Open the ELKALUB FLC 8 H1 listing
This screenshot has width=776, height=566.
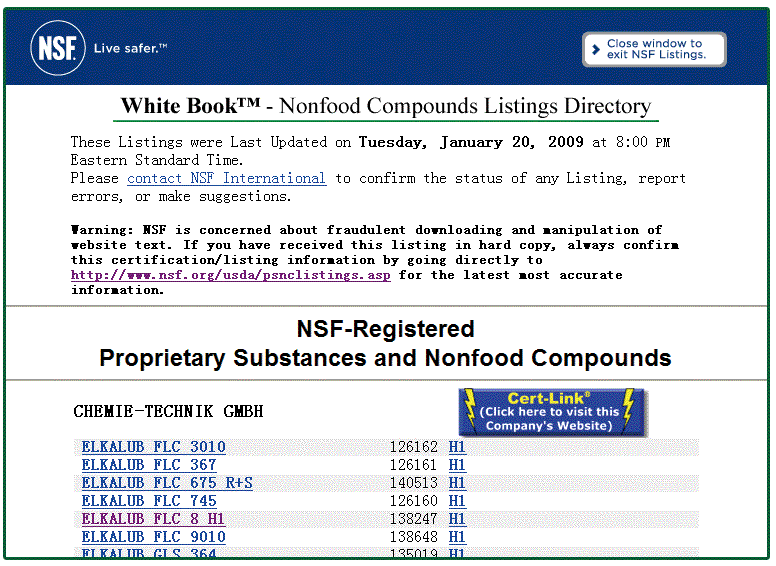coord(153,519)
